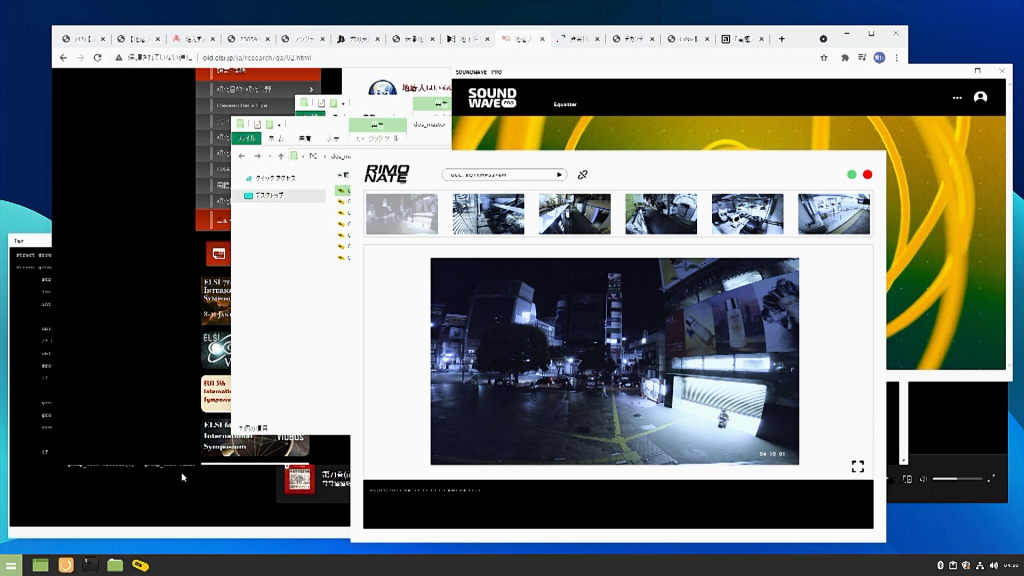1024x576 pixels.
Task: Open Soundwave Pro three-dots menu
Action: point(957,97)
